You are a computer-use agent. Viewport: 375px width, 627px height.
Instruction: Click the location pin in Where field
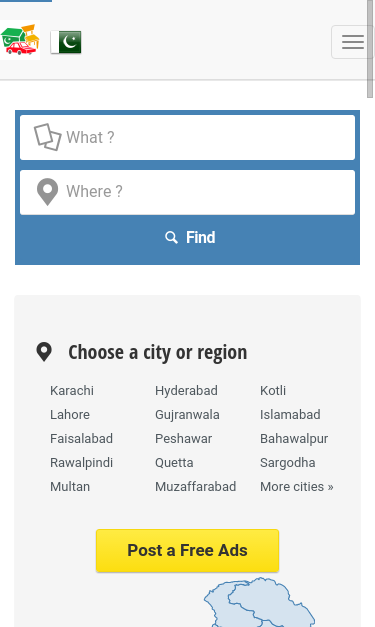coord(48,192)
